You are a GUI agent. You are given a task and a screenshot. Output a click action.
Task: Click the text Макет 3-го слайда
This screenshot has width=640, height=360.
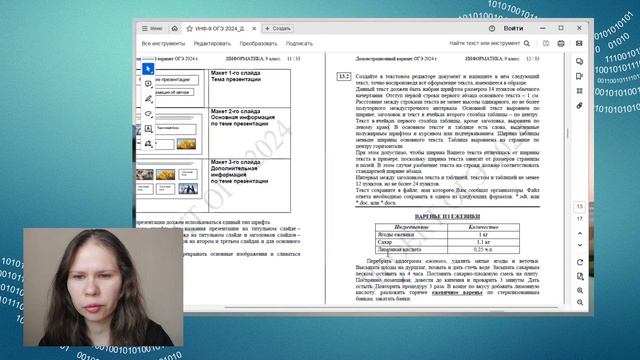pos(236,162)
